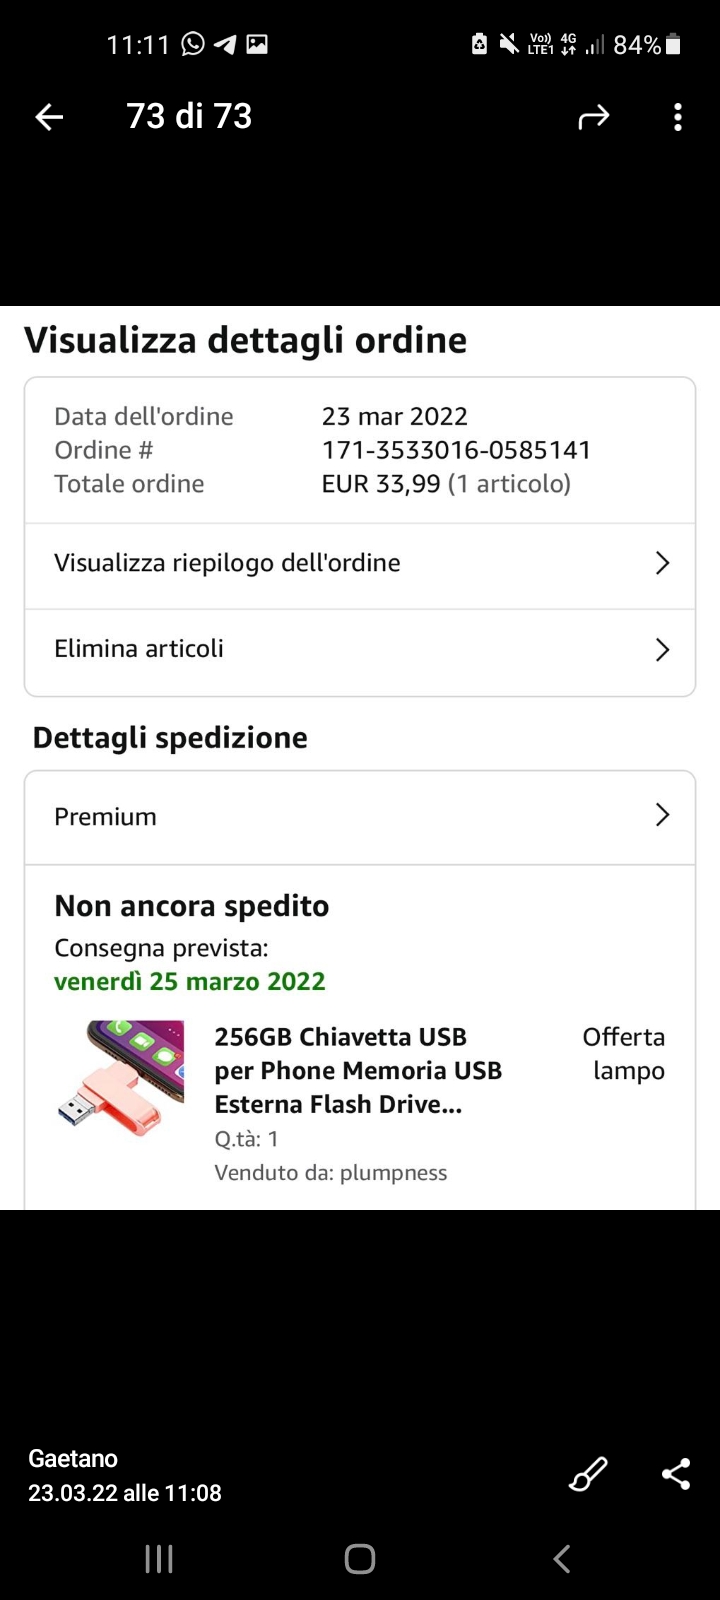Tap the share icon at bottom right
Image resolution: width=720 pixels, height=1600 pixels.
pos(676,1474)
